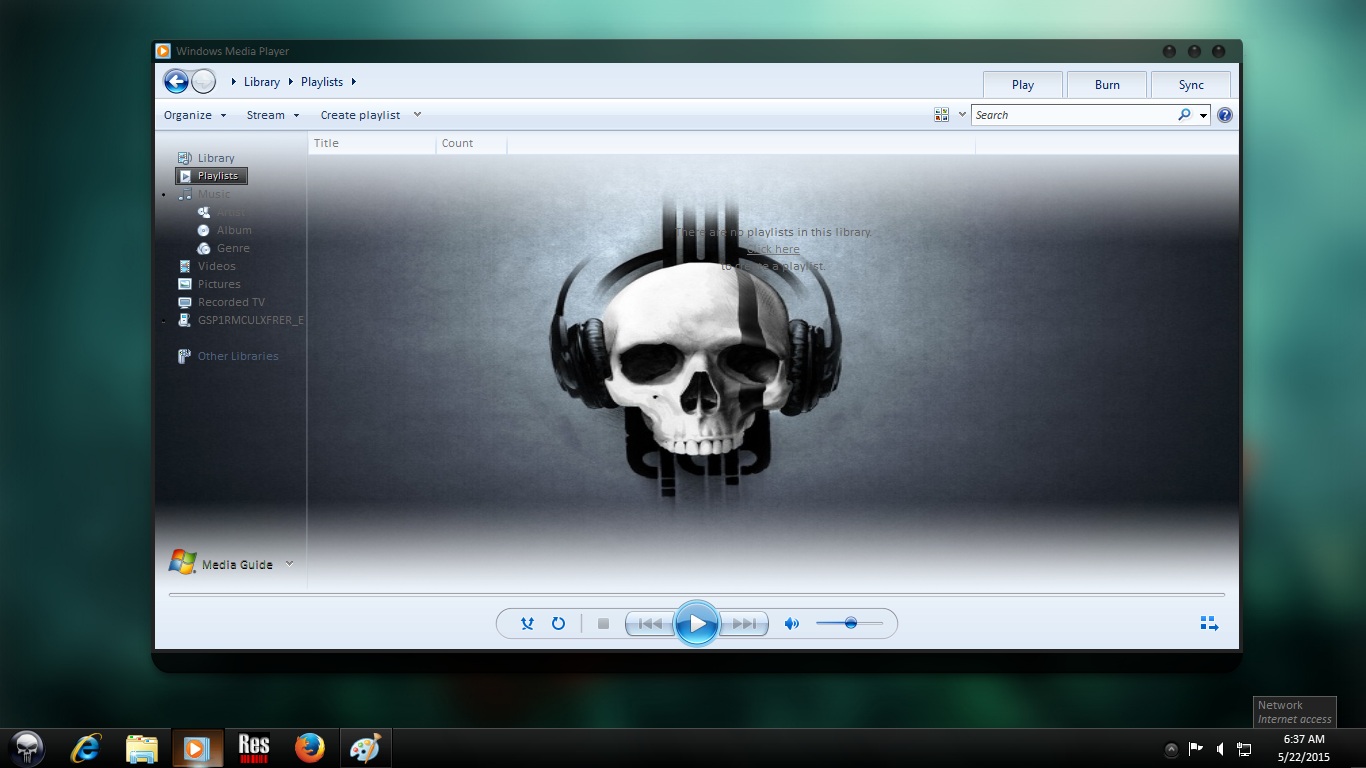Image resolution: width=1366 pixels, height=768 pixels.
Task: Open the Stream menu
Action: click(x=273, y=115)
